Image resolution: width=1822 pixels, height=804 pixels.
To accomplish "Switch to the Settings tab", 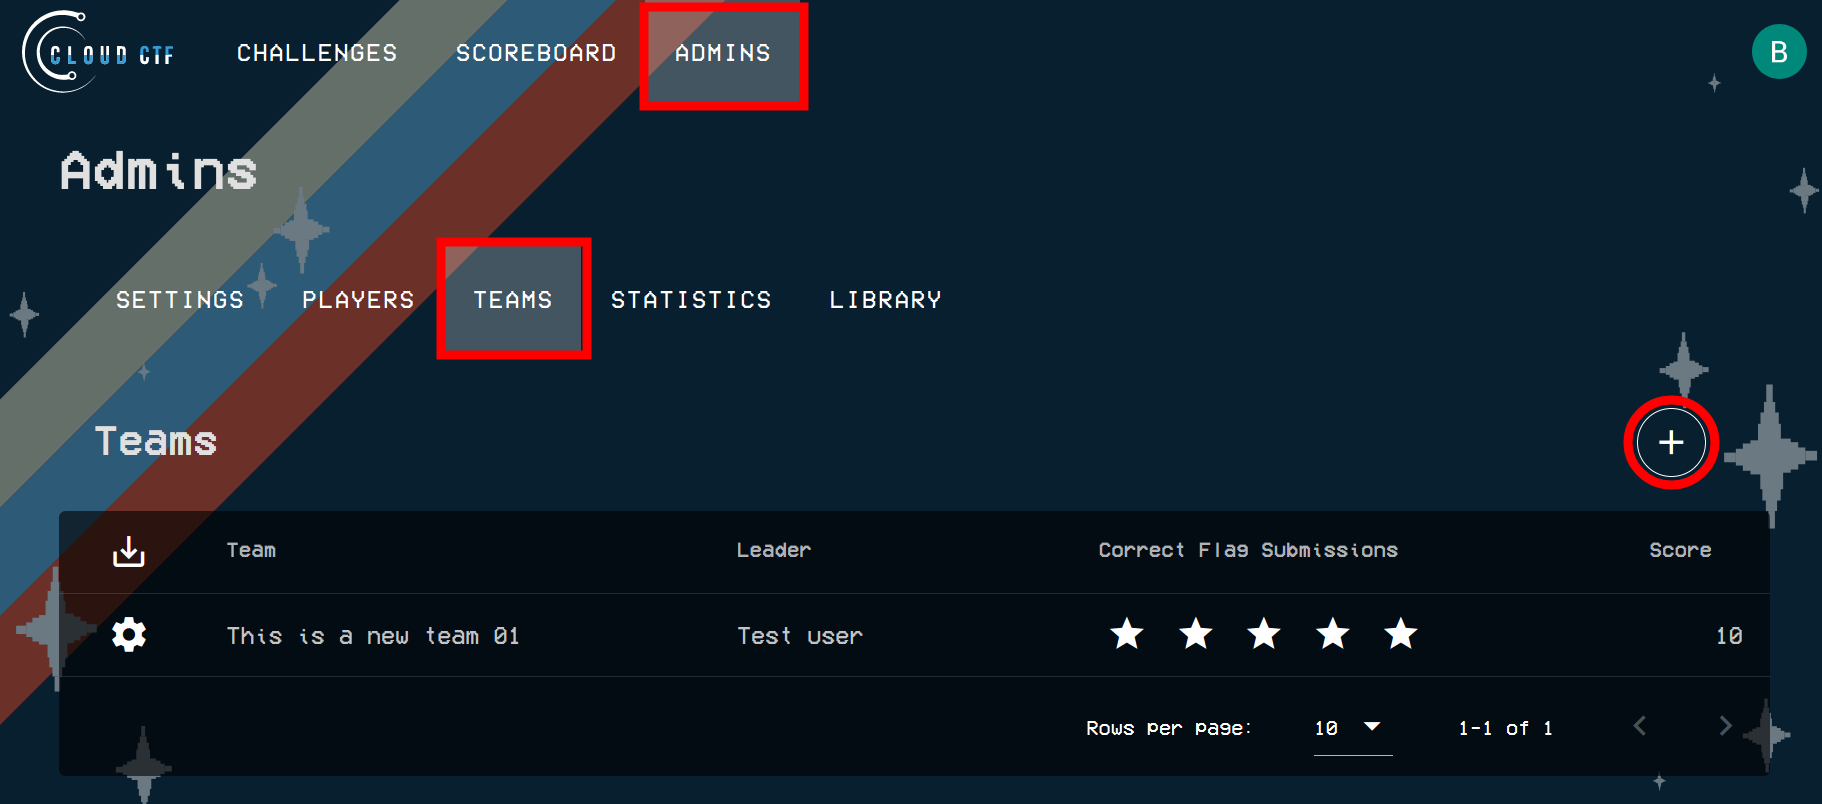I will click(x=180, y=300).
